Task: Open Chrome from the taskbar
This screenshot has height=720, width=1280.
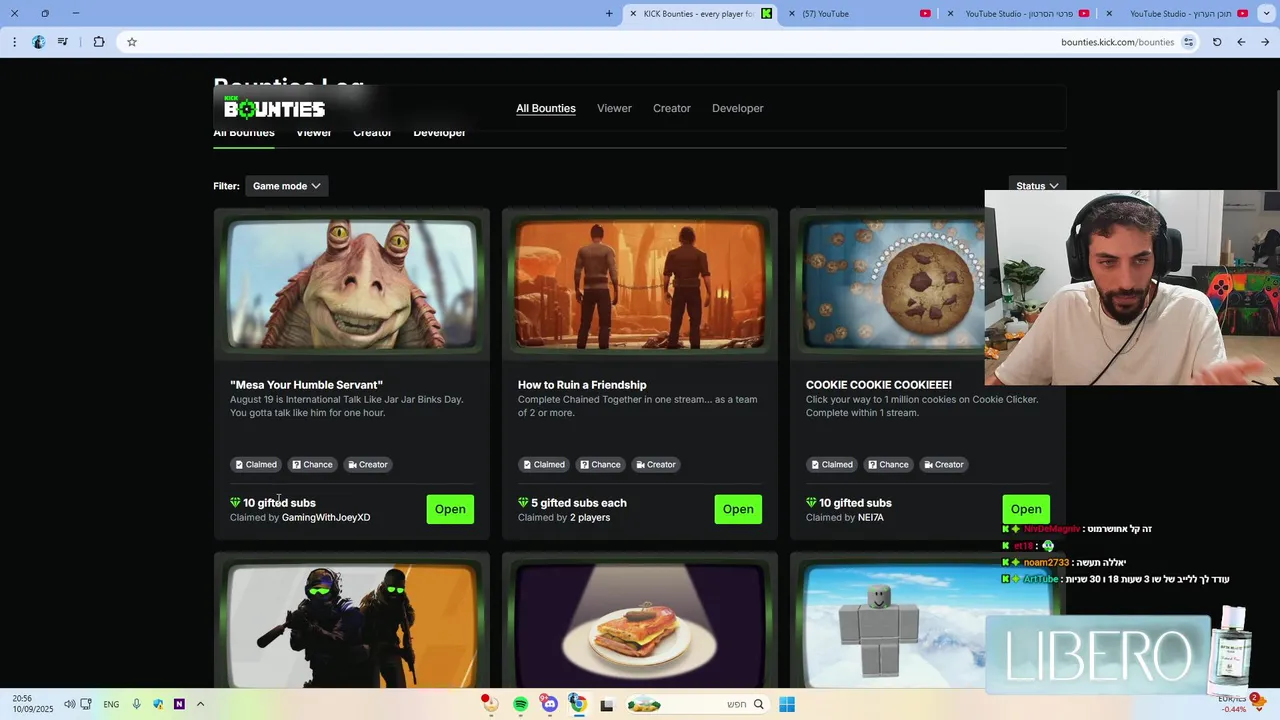Action: [x=577, y=705]
